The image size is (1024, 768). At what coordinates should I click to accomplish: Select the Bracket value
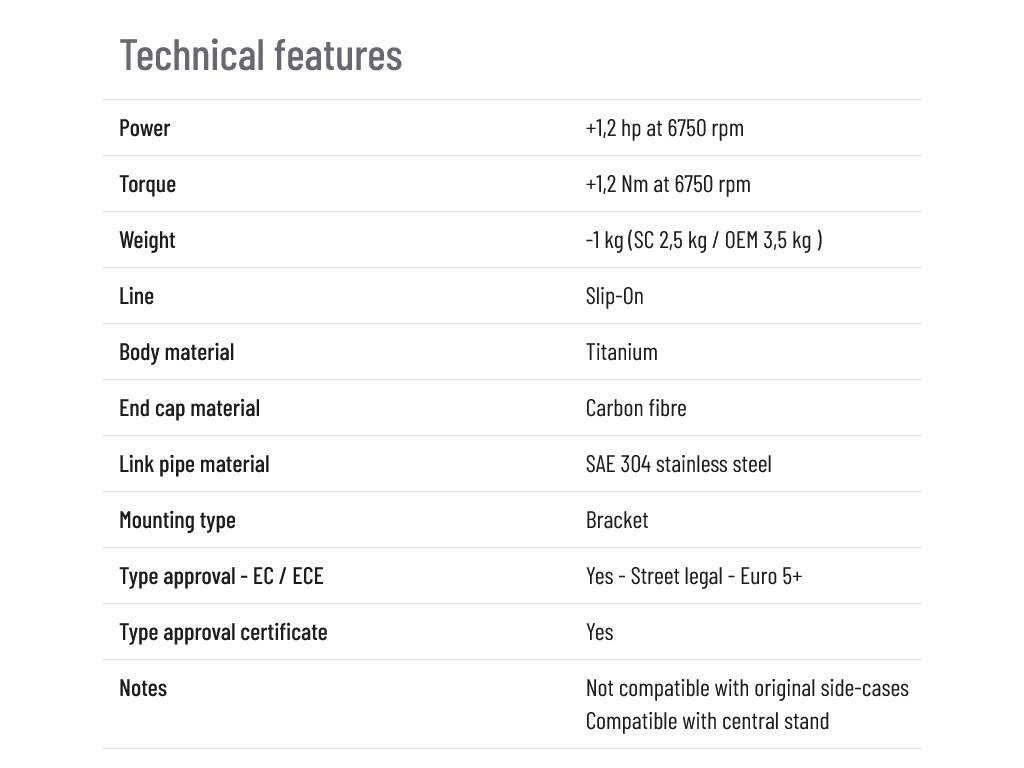click(617, 520)
